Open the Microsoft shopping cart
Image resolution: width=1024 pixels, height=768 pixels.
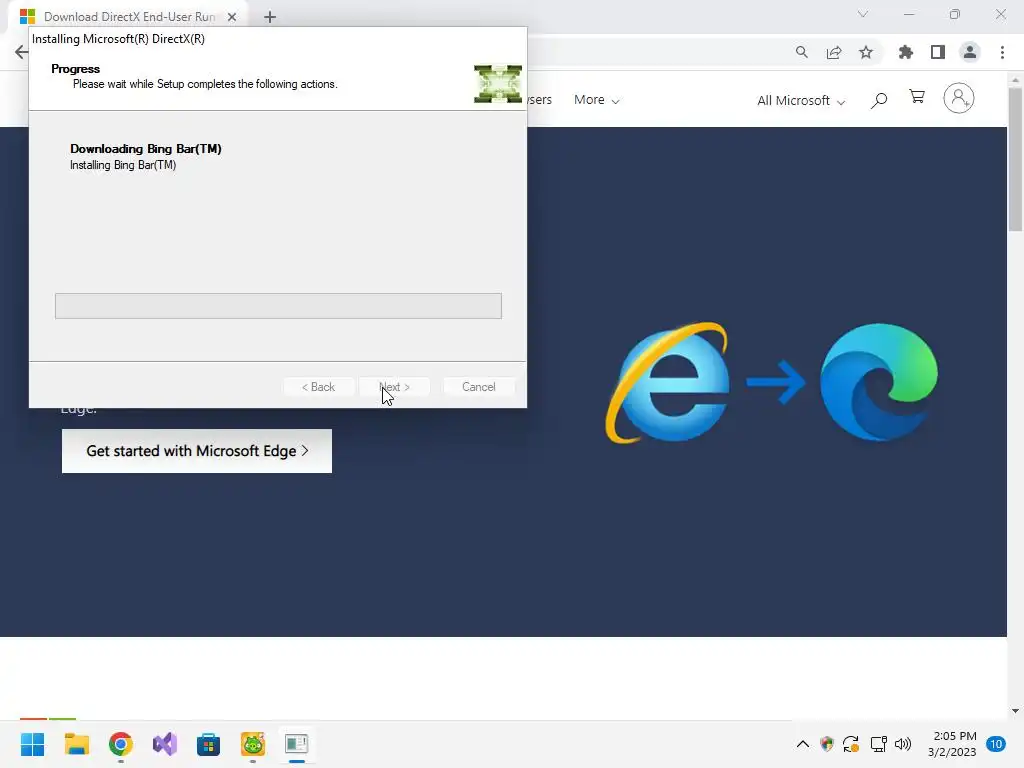coord(917,98)
